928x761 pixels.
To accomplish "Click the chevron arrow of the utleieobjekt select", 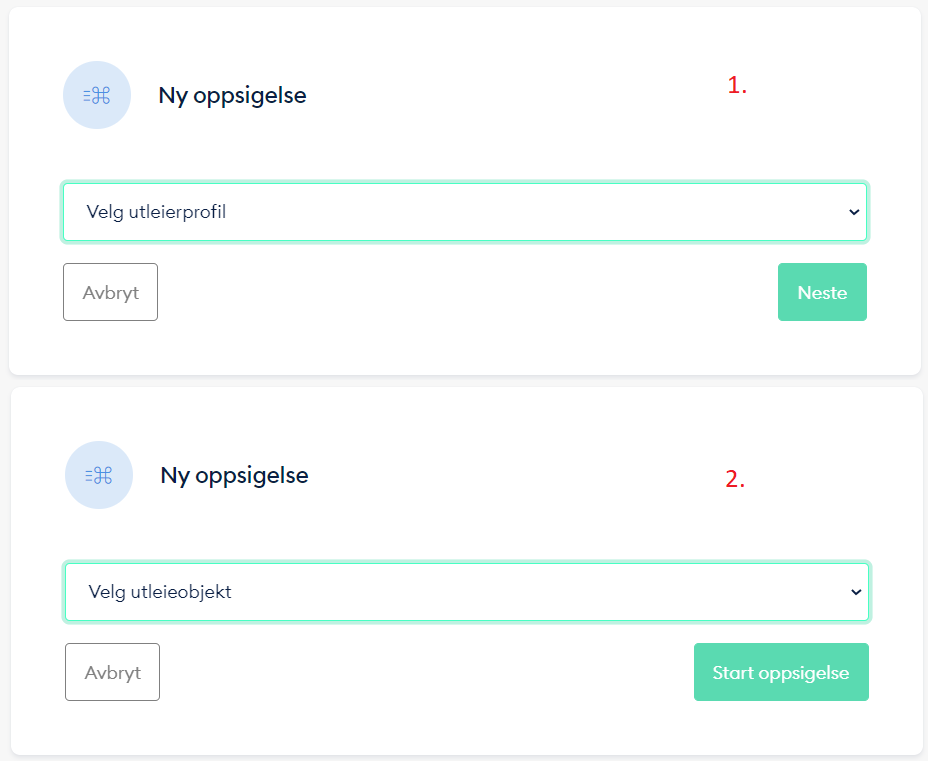I will (856, 592).
